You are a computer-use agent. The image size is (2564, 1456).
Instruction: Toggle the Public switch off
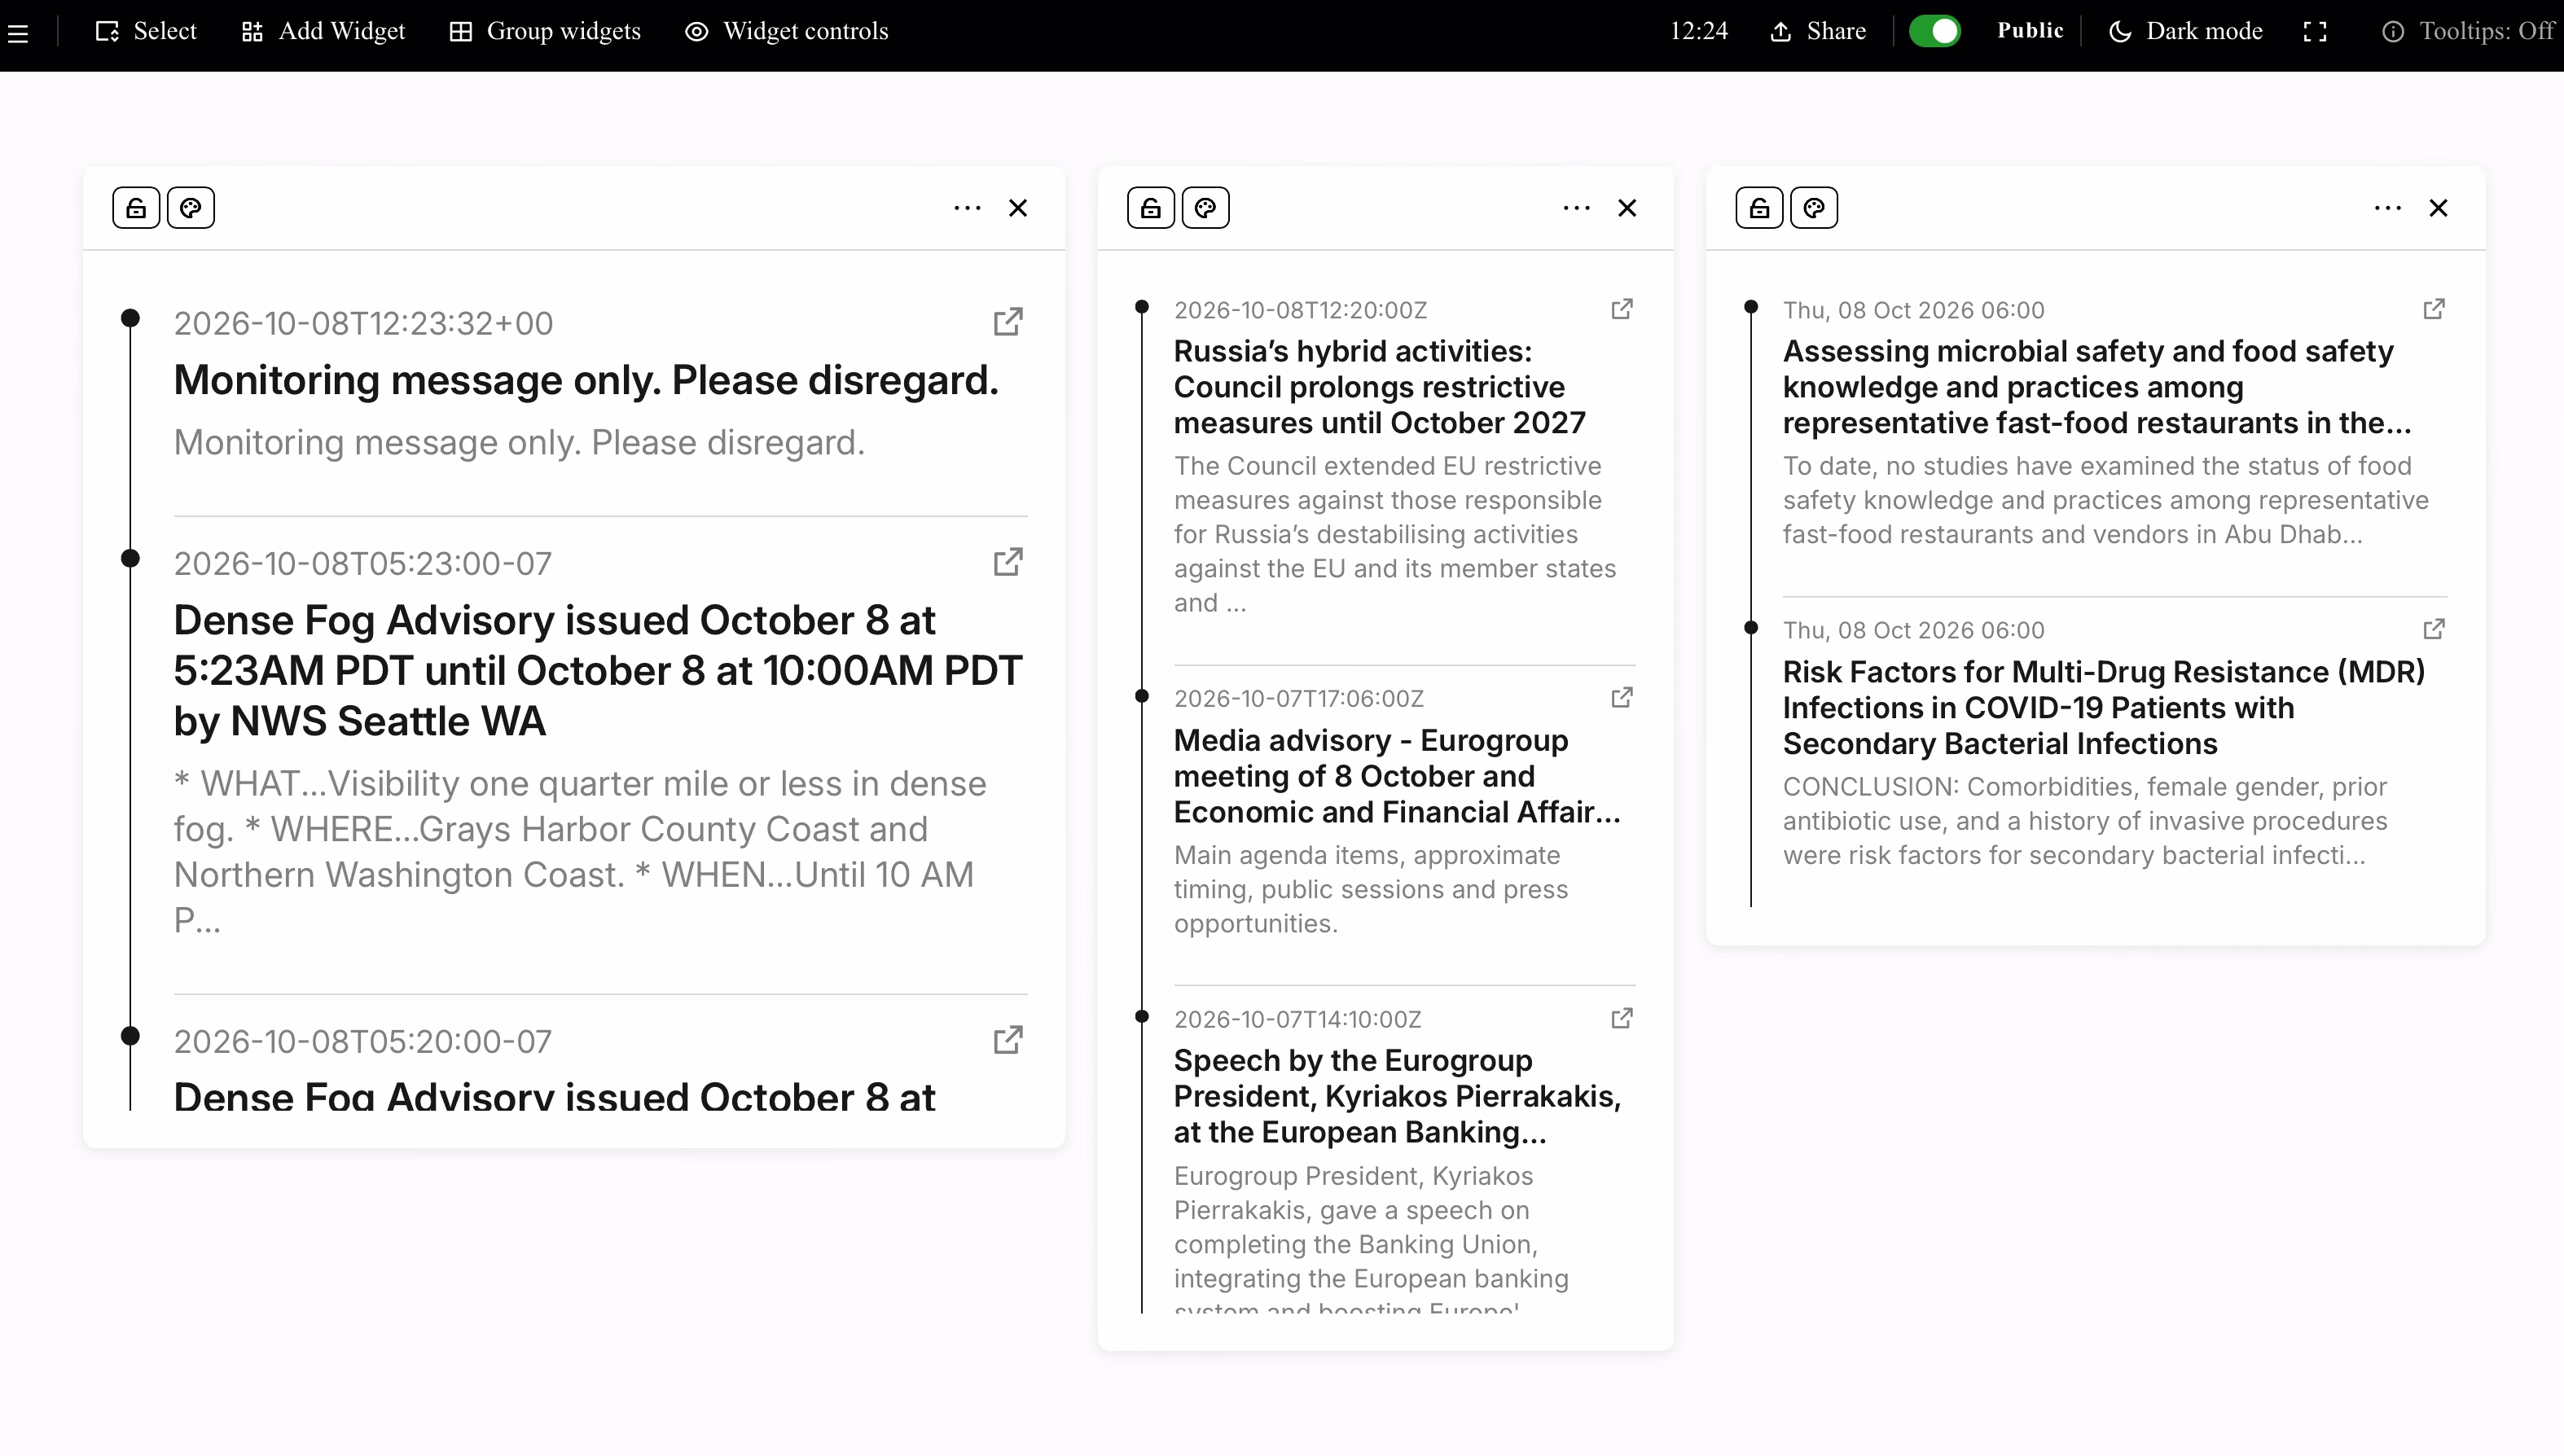pos(1934,31)
